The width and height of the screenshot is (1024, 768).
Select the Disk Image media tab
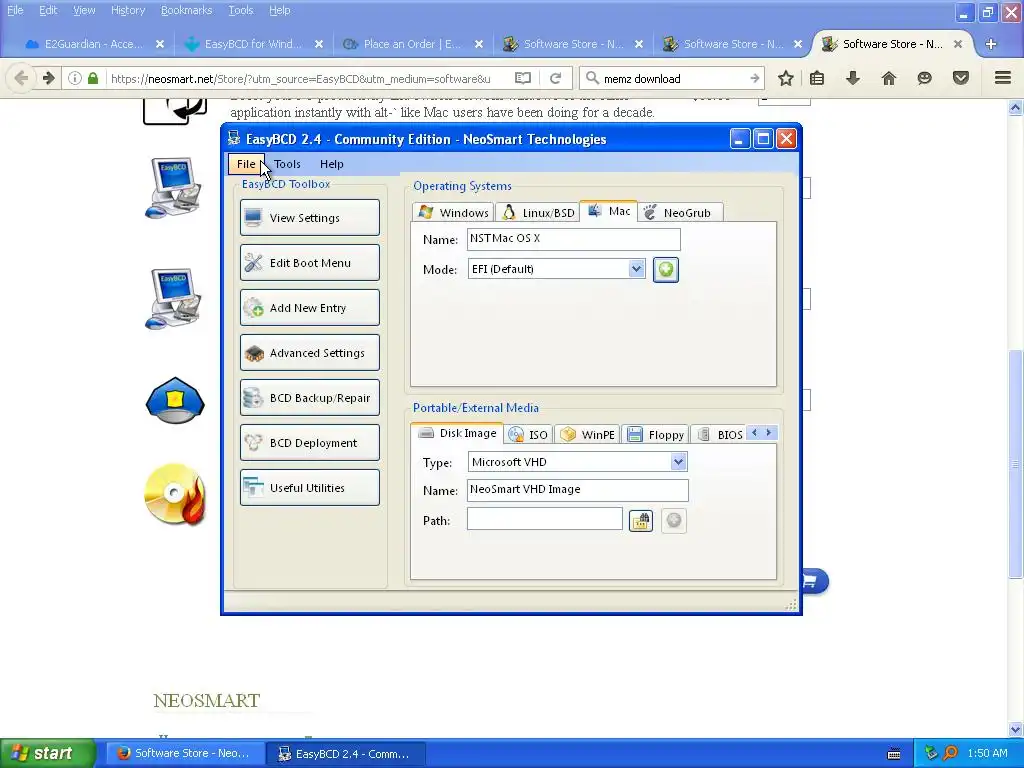click(457, 433)
